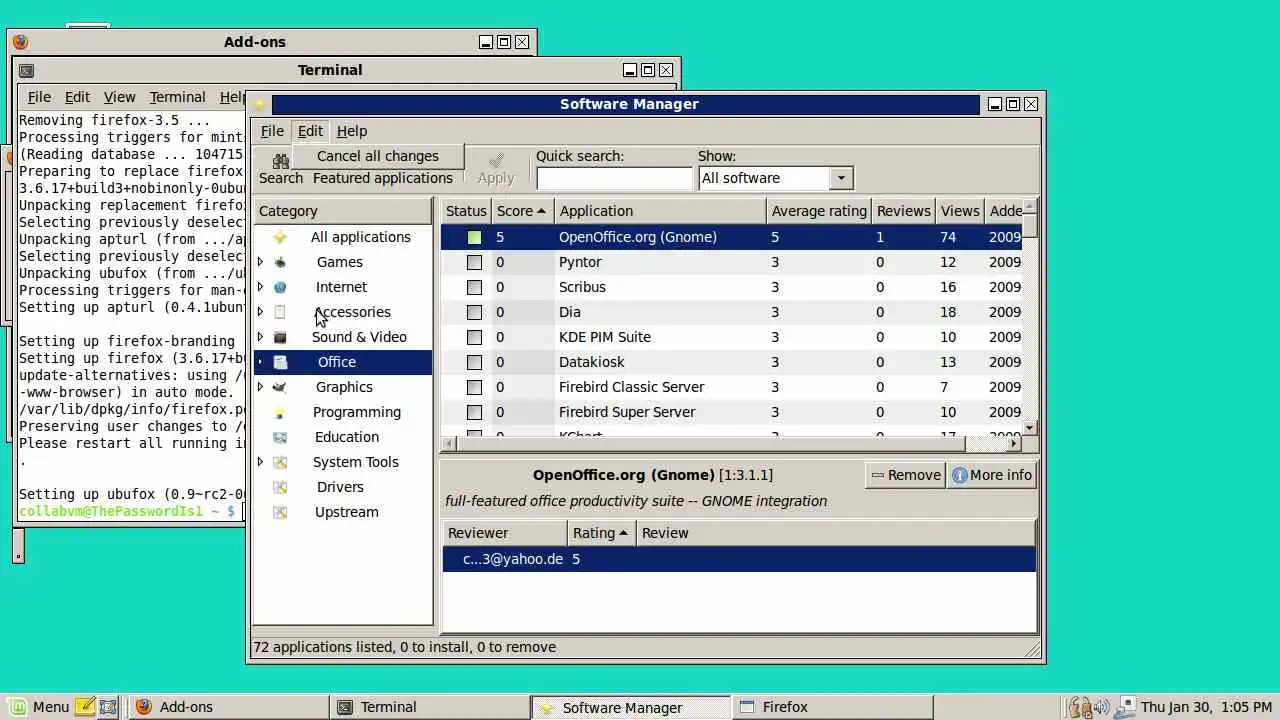Click the More info button
1280x720 pixels.
click(992, 475)
